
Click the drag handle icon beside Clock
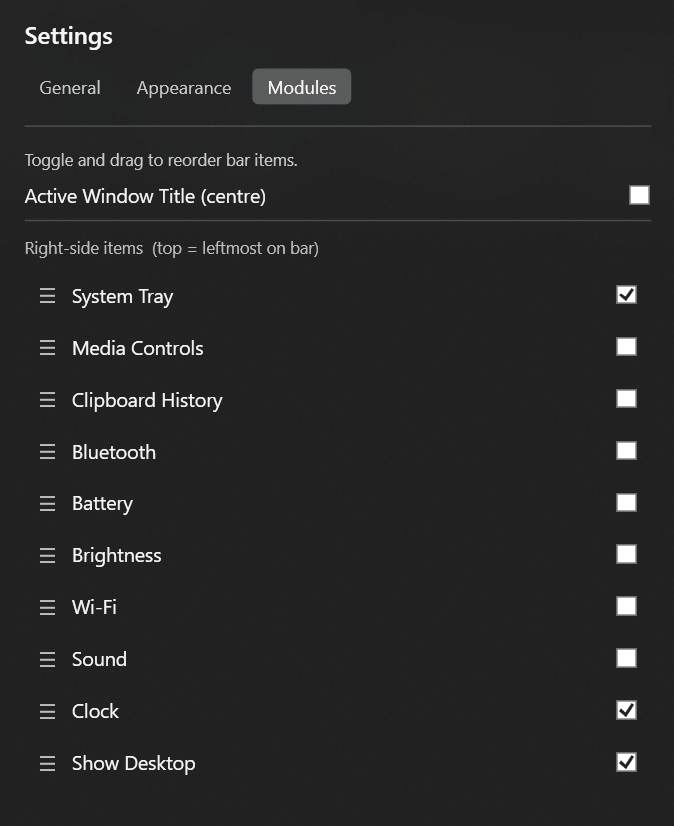(x=47, y=711)
